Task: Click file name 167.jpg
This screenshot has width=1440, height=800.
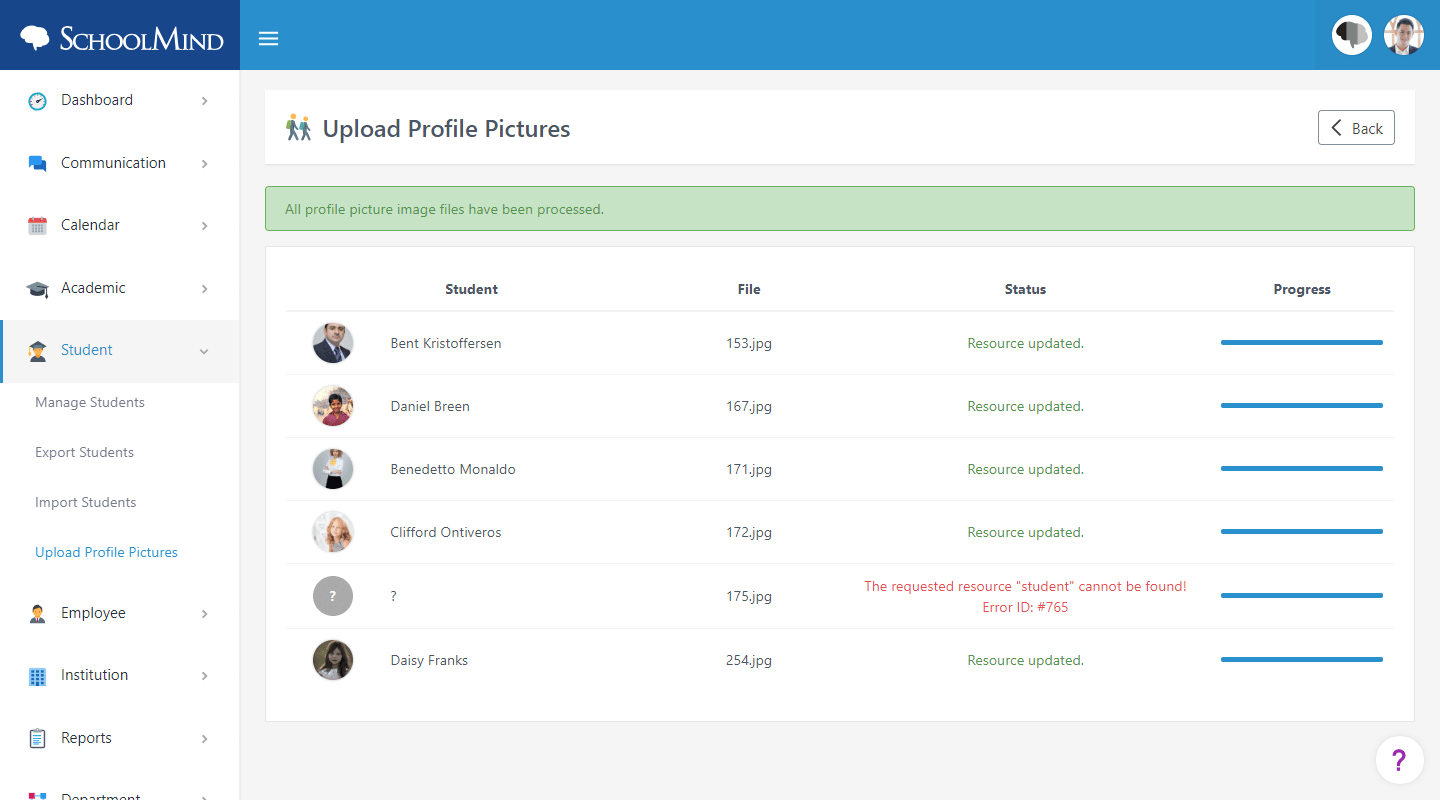Action: [x=749, y=406]
